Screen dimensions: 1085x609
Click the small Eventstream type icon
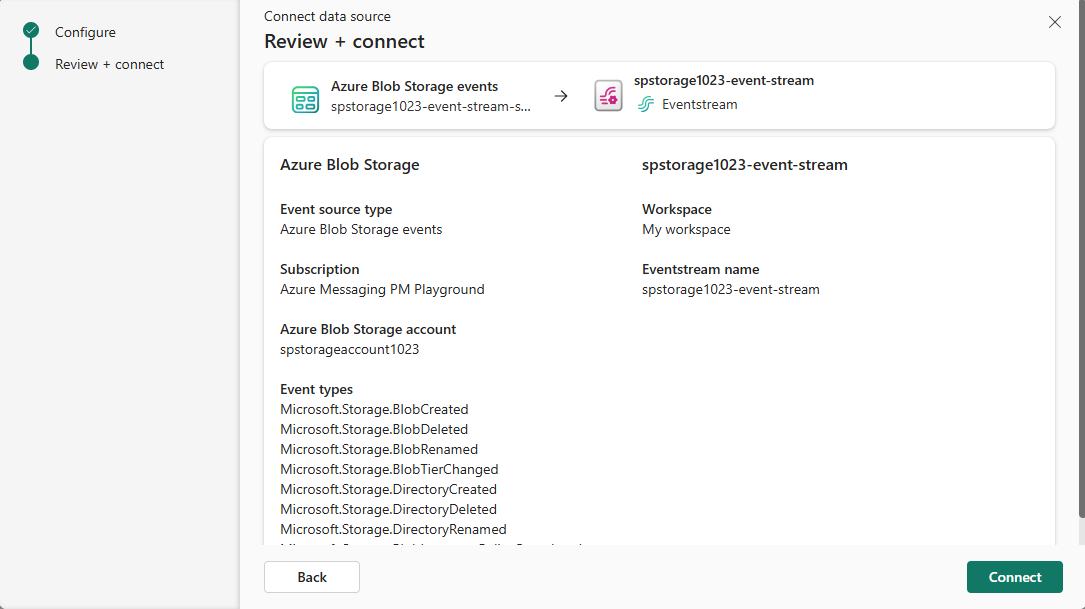coord(646,104)
